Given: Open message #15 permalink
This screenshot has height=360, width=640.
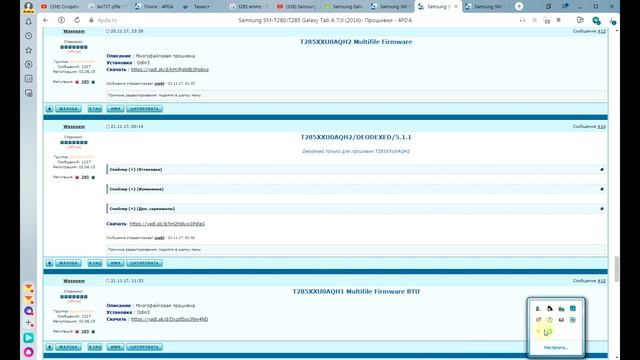Looking at the screenshot, I should click(x=602, y=281).
